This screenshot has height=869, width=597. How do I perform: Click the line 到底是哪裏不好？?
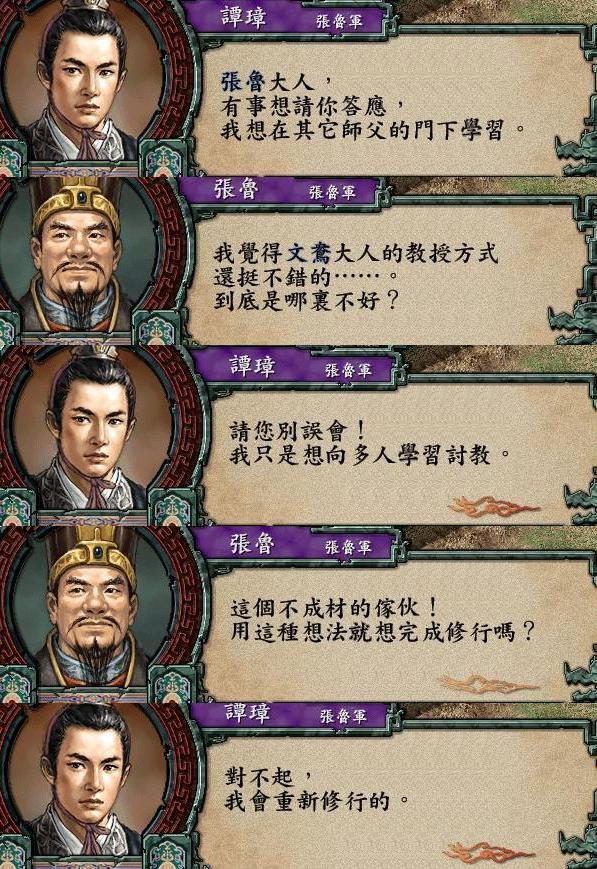point(307,301)
